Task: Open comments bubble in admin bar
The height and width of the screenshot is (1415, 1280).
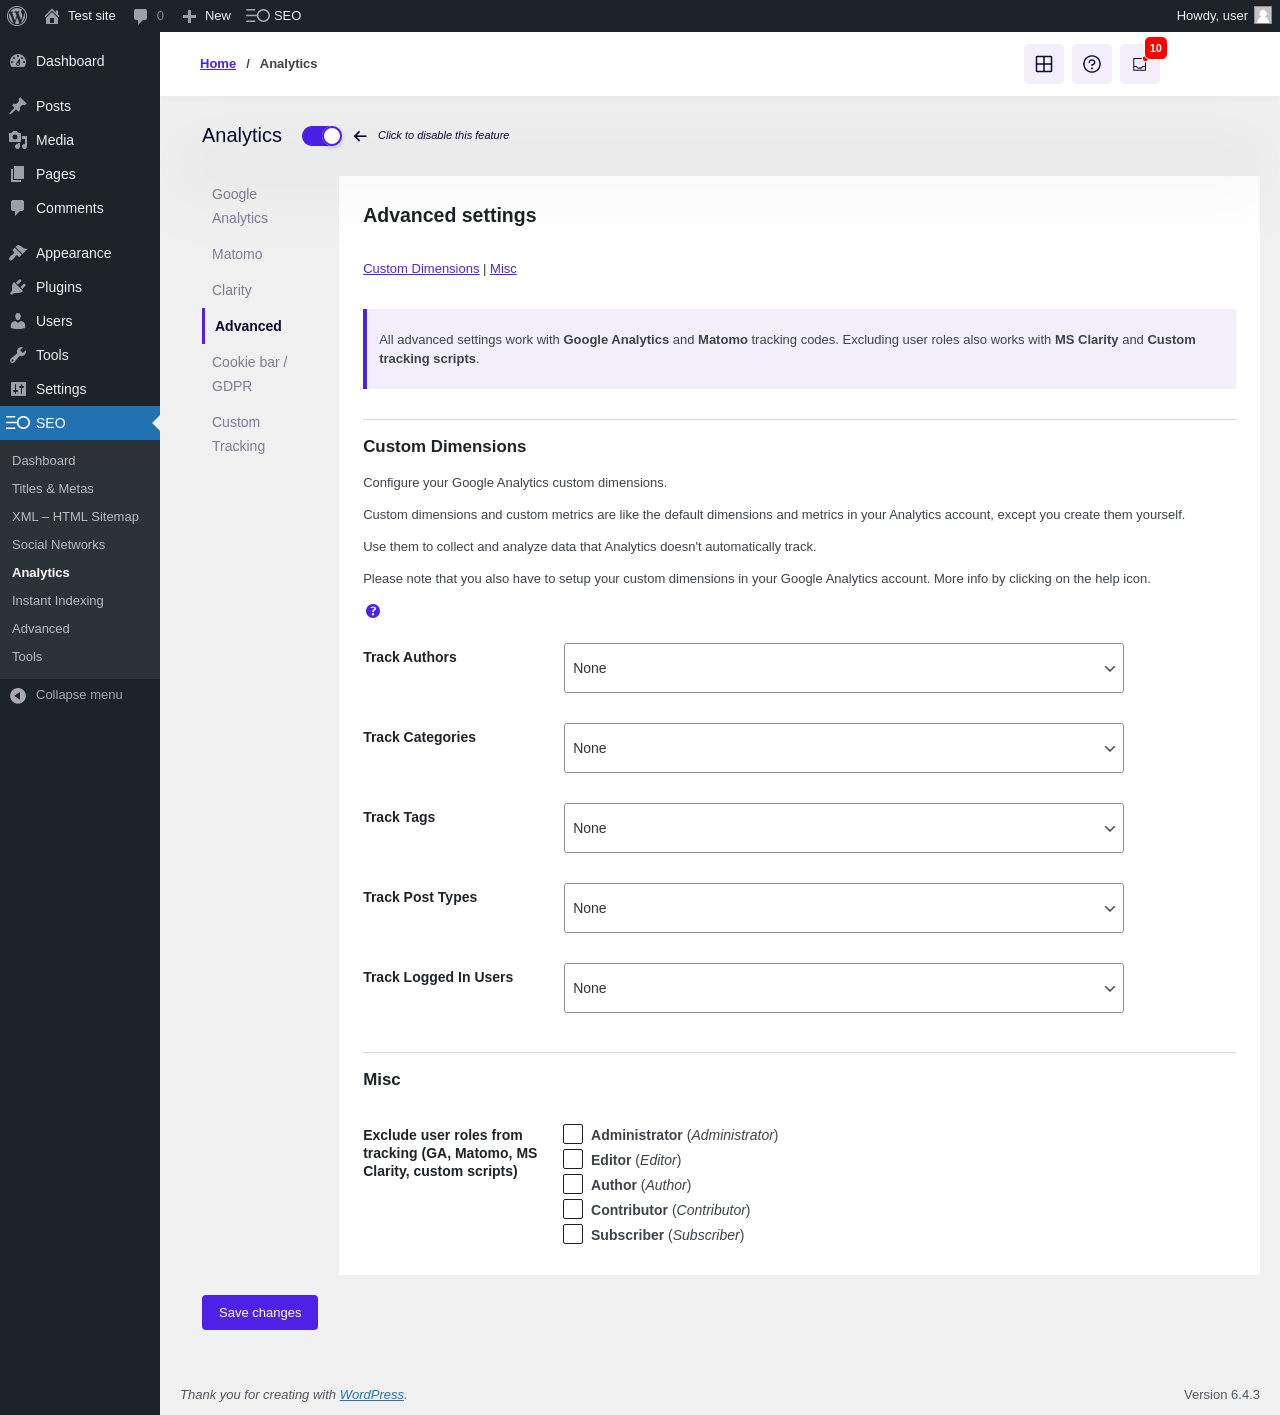Action: pyautogui.click(x=141, y=16)
